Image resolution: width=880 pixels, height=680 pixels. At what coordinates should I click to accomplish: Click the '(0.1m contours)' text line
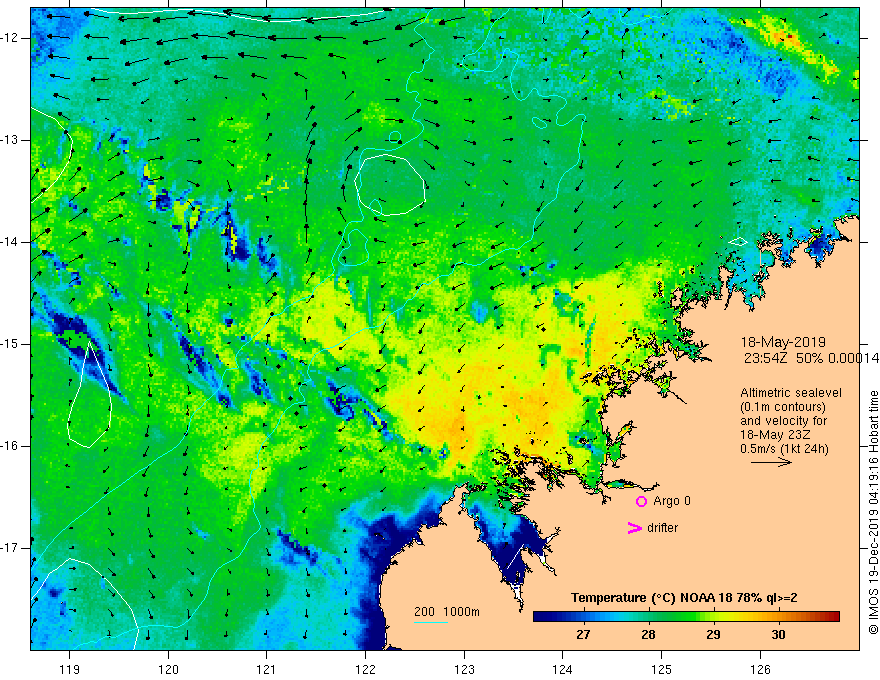pos(782,407)
